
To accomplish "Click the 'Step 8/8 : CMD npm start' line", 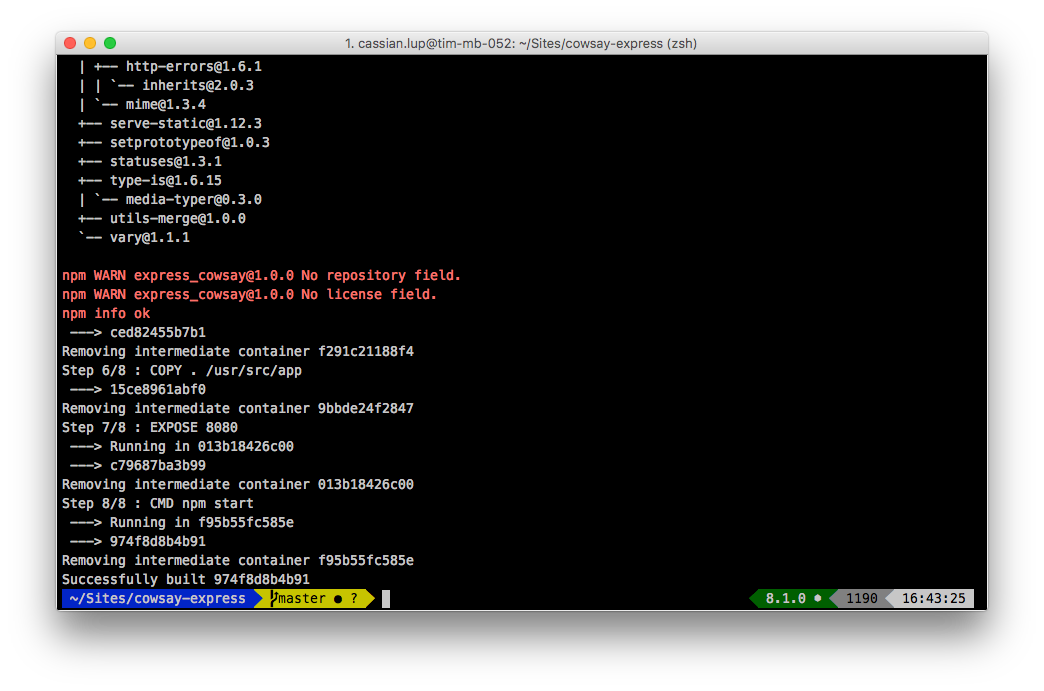I will (158, 503).
